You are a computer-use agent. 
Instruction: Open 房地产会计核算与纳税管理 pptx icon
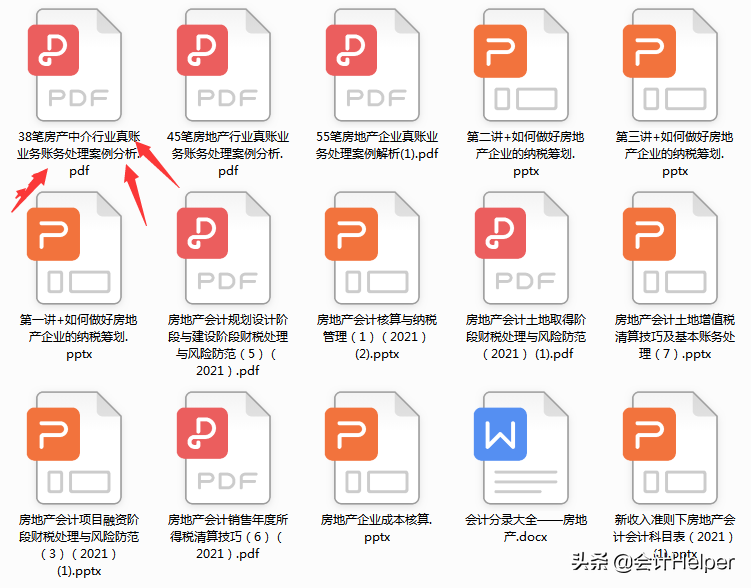pyautogui.click(x=373, y=248)
